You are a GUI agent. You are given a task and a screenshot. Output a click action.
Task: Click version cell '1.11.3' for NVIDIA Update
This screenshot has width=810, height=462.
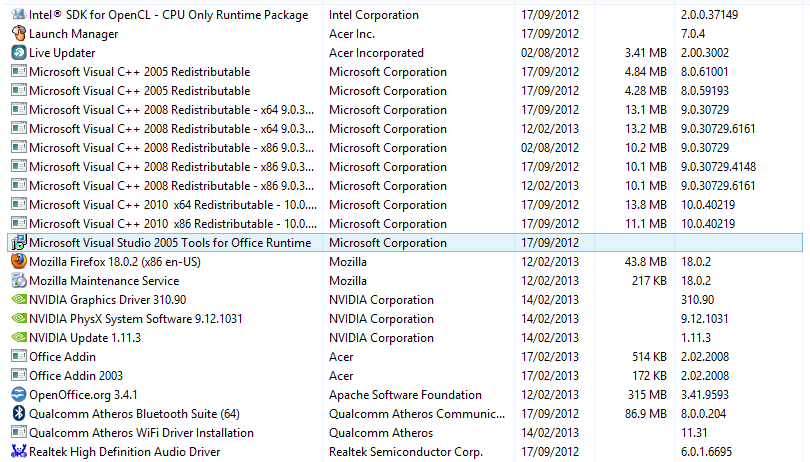(x=696, y=338)
